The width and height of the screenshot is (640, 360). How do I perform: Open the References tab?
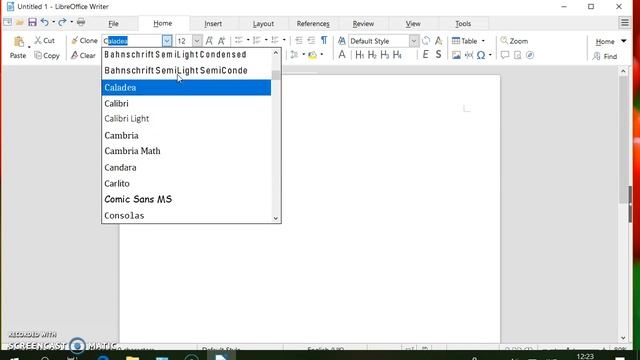click(x=313, y=24)
